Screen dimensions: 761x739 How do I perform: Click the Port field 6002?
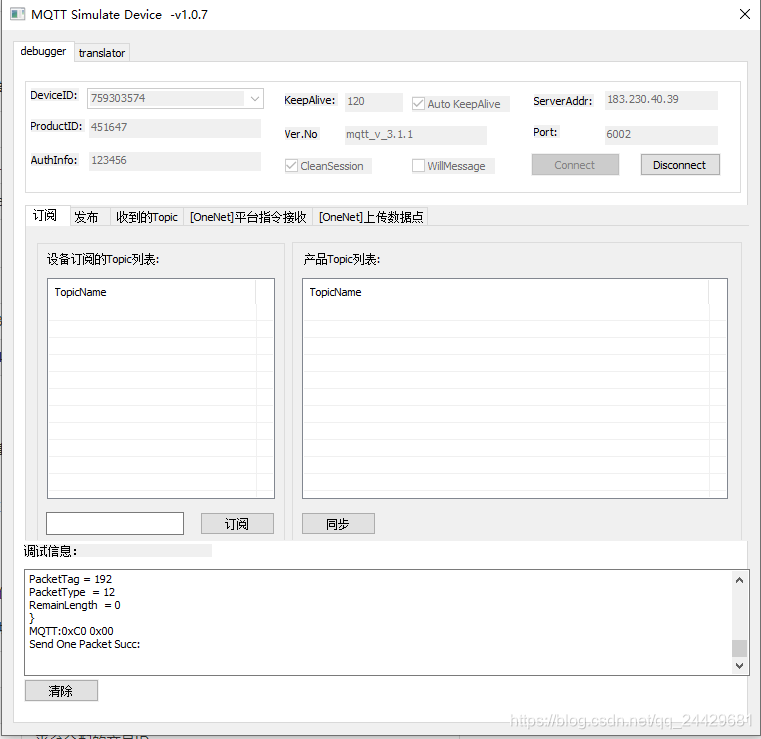tap(661, 135)
